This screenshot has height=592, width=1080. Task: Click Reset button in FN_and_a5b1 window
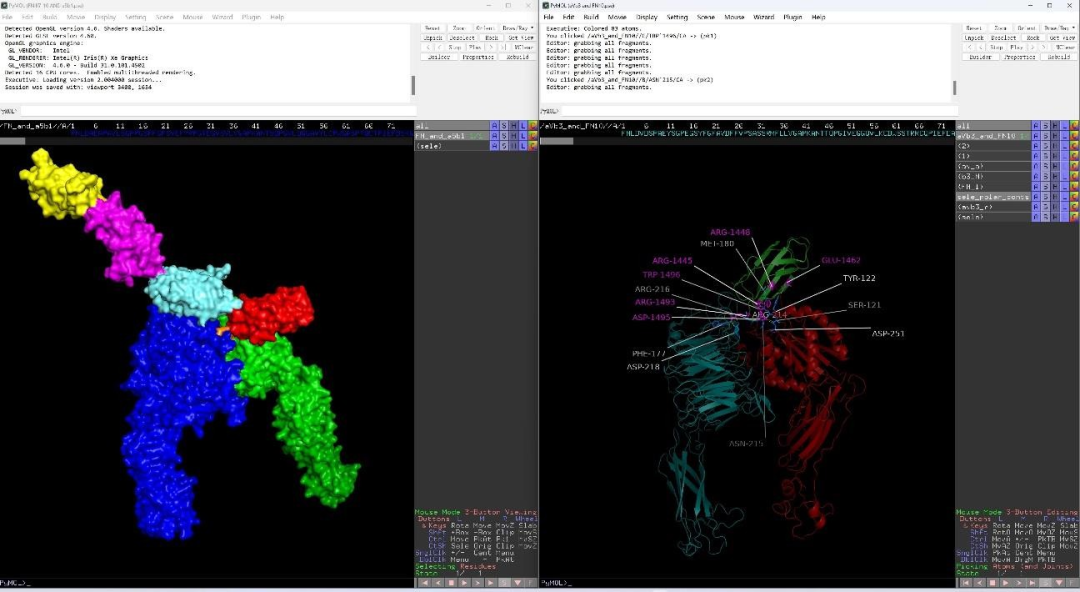[x=433, y=28]
